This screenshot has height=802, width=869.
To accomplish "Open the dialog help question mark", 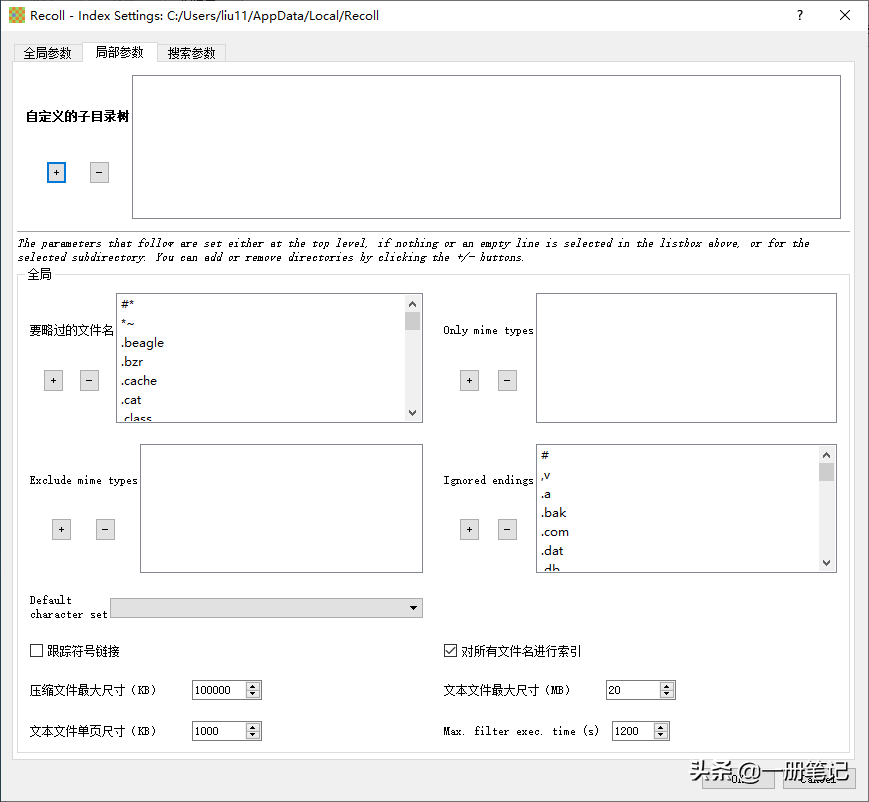I will (800, 16).
